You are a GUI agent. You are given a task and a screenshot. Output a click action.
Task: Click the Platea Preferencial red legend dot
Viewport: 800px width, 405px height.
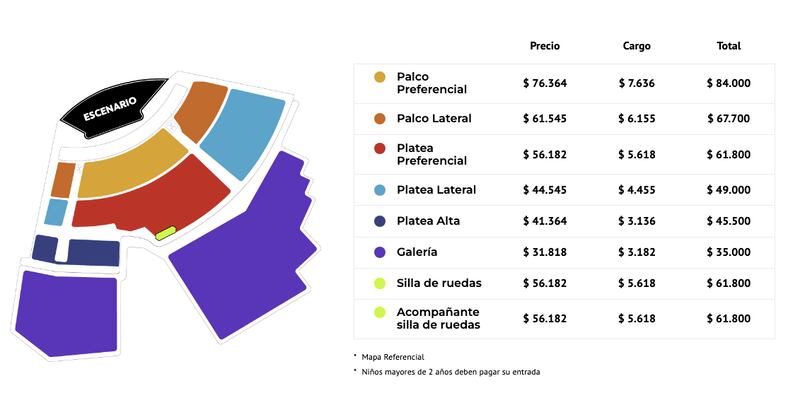tap(380, 148)
